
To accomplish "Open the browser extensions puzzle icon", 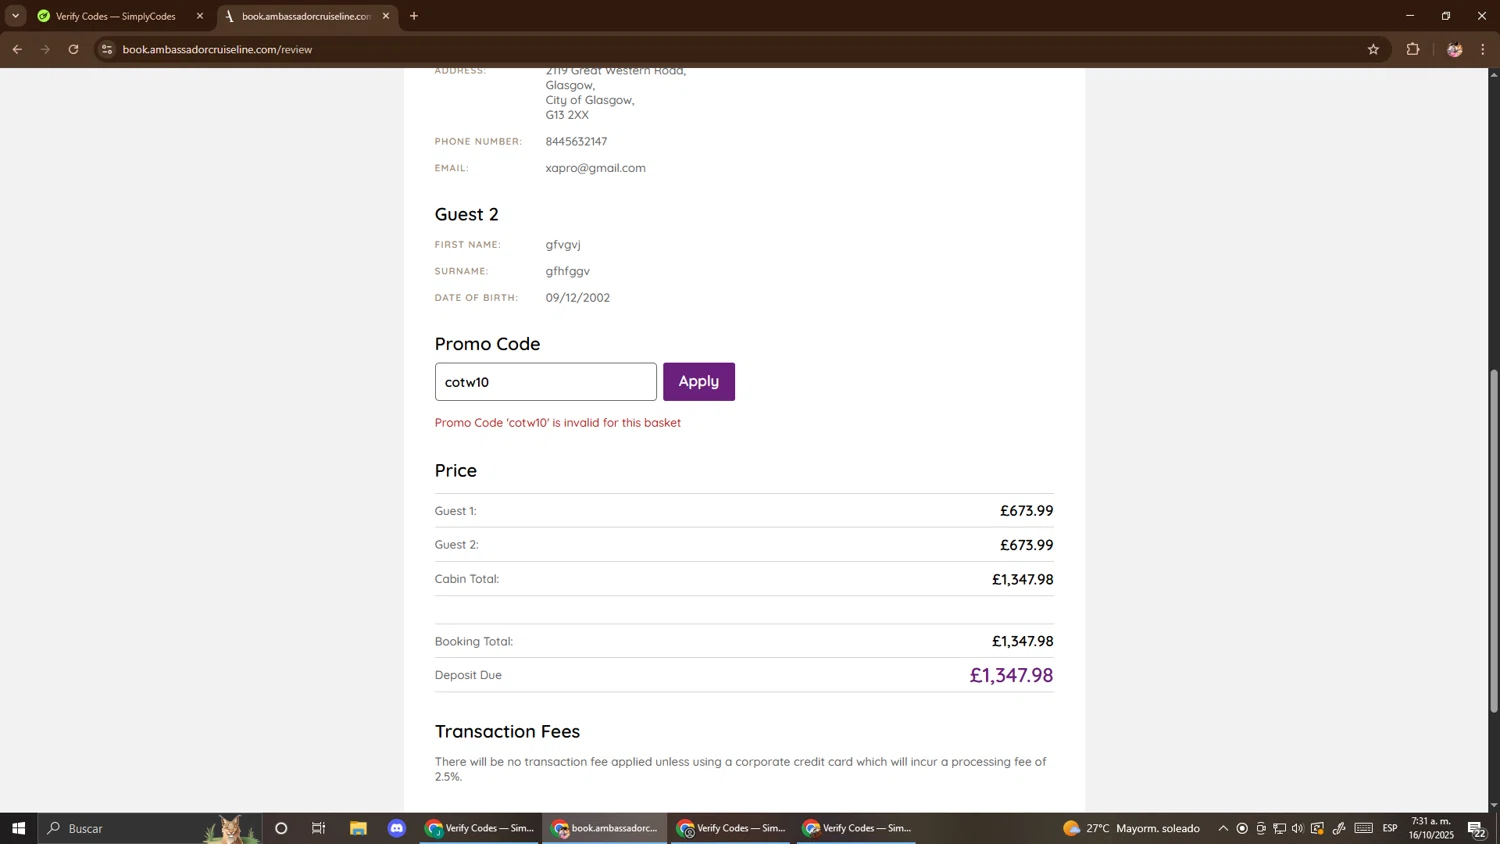I will (x=1413, y=49).
